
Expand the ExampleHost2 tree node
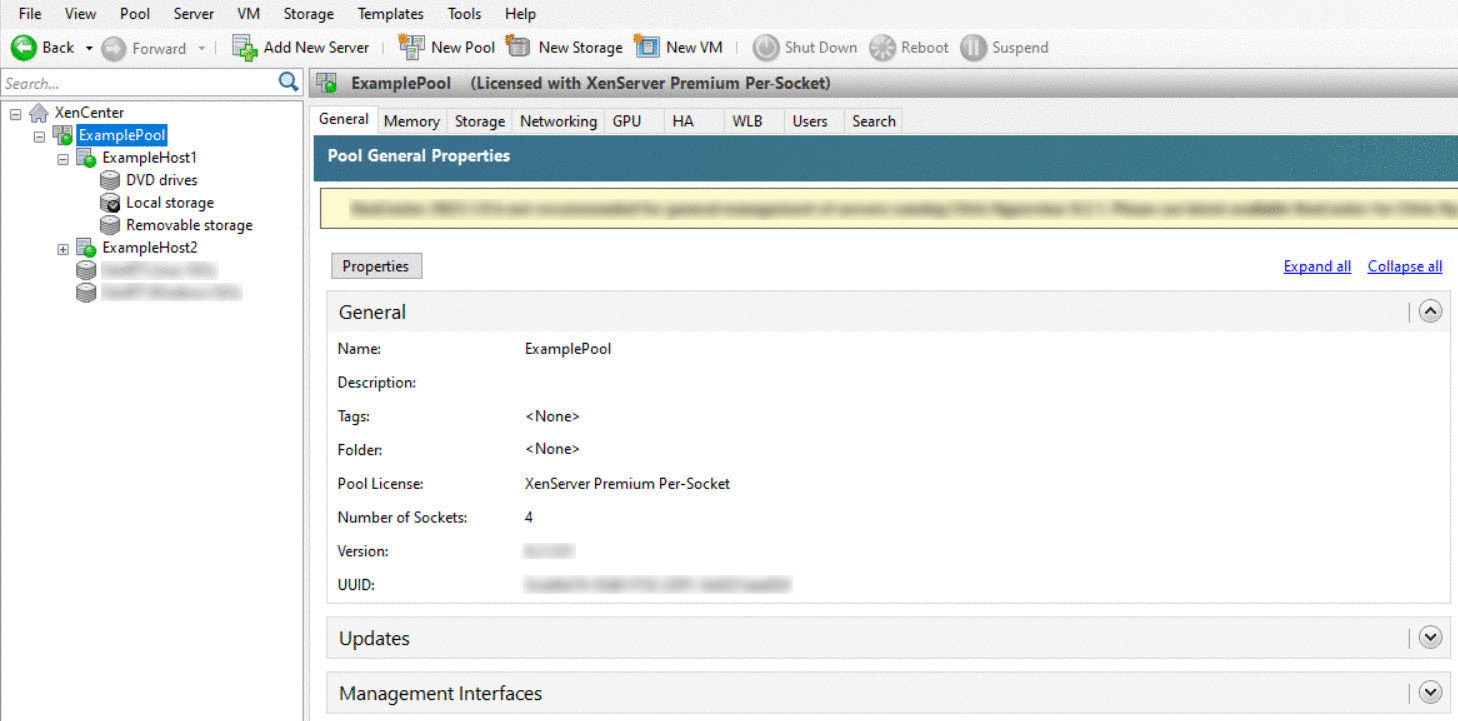(x=63, y=247)
